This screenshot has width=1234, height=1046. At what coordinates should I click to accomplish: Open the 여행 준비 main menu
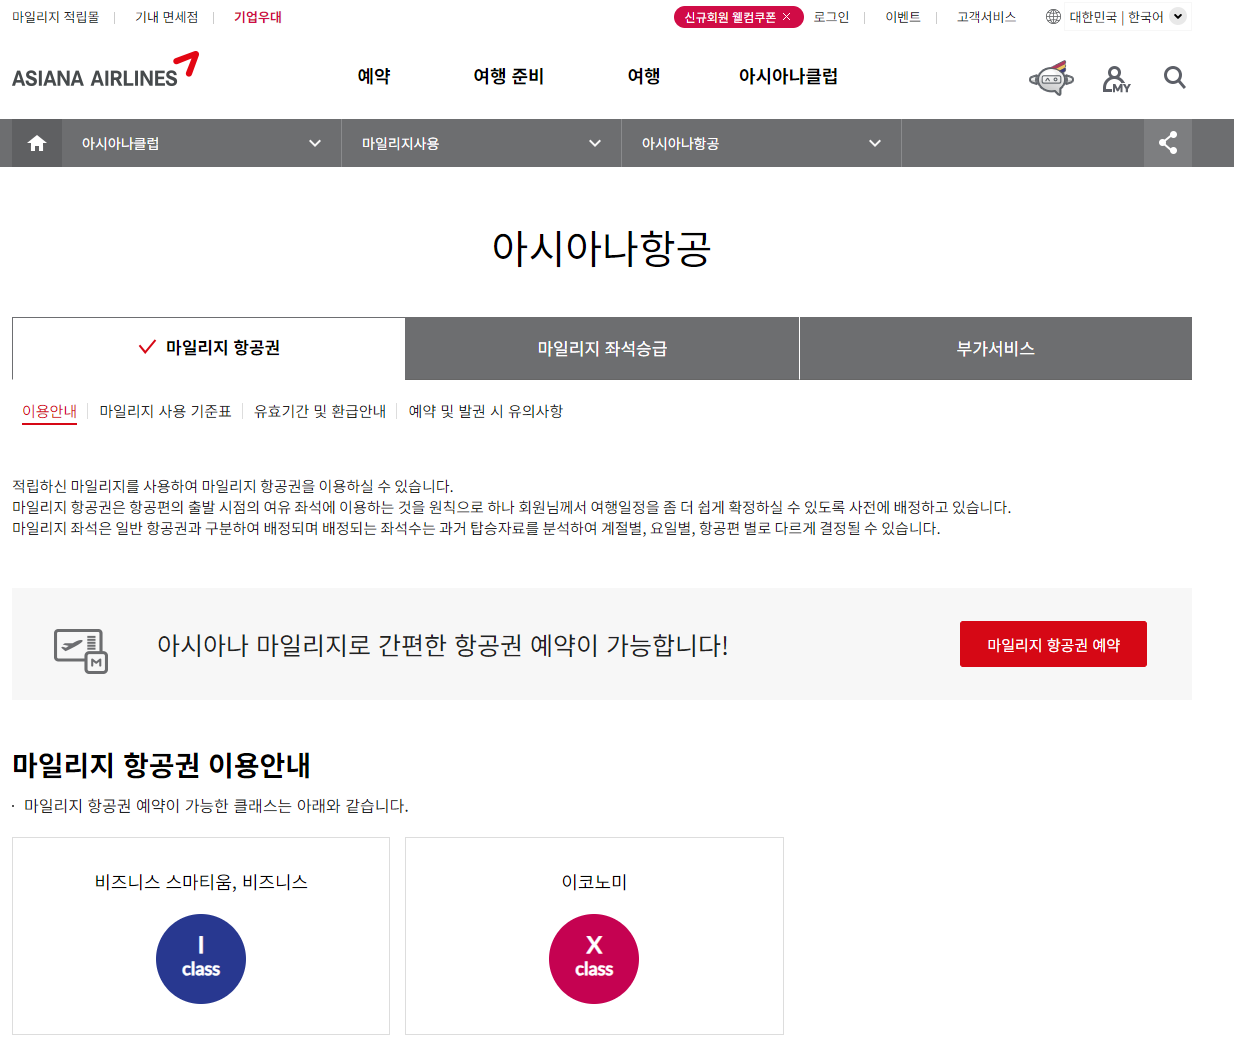pos(508,76)
